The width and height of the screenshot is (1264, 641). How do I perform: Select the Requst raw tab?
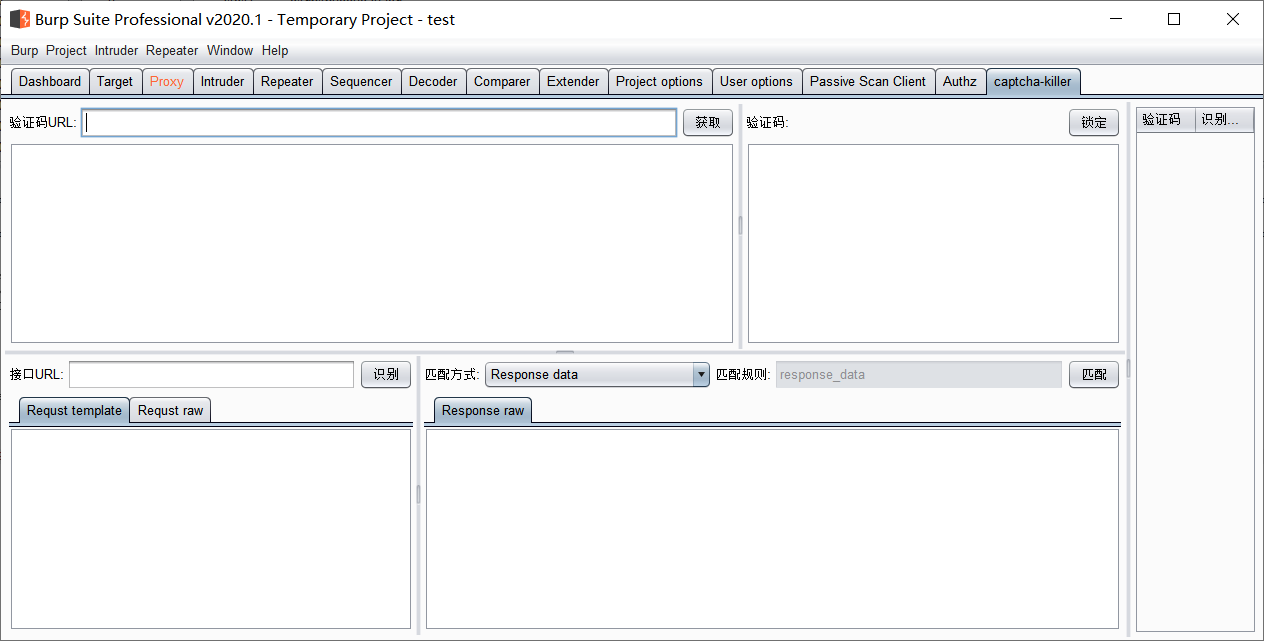point(170,410)
